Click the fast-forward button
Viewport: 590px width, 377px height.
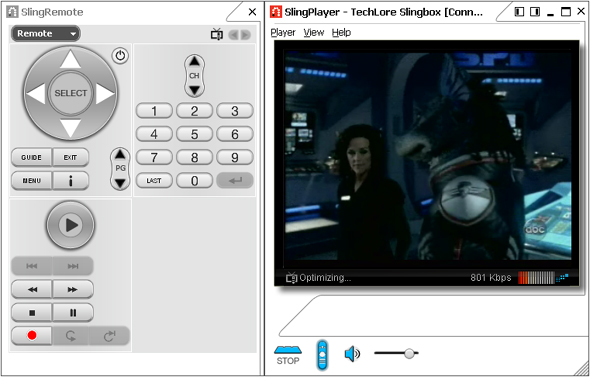pos(73,289)
